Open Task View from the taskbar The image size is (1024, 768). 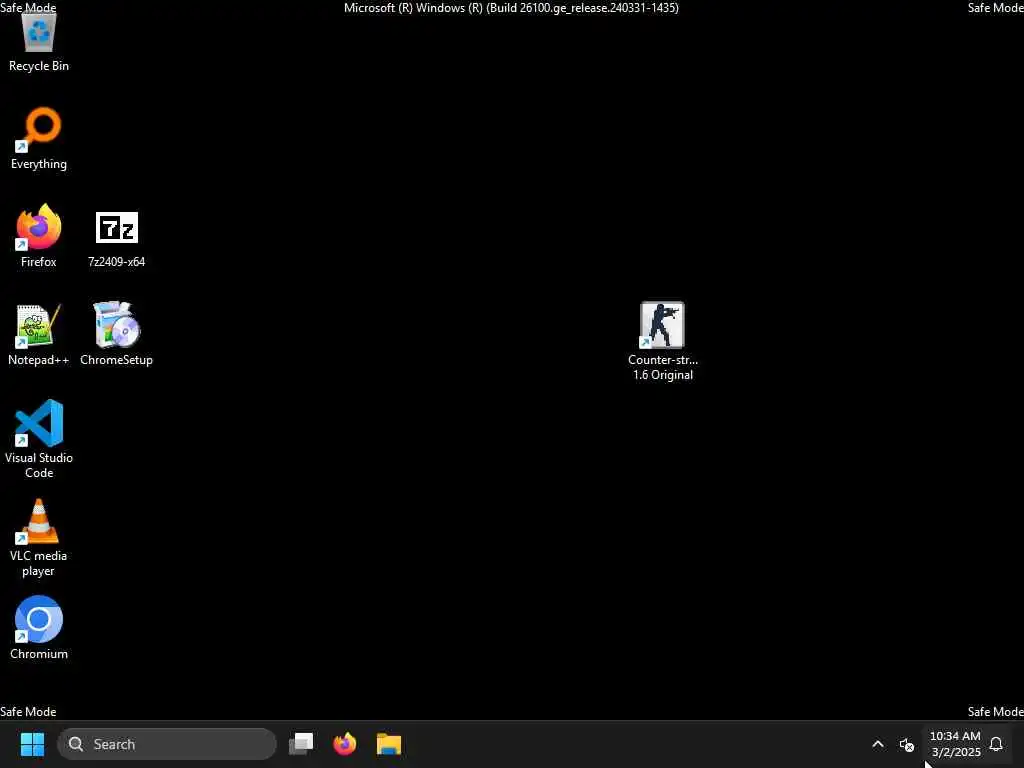pyautogui.click(x=301, y=744)
